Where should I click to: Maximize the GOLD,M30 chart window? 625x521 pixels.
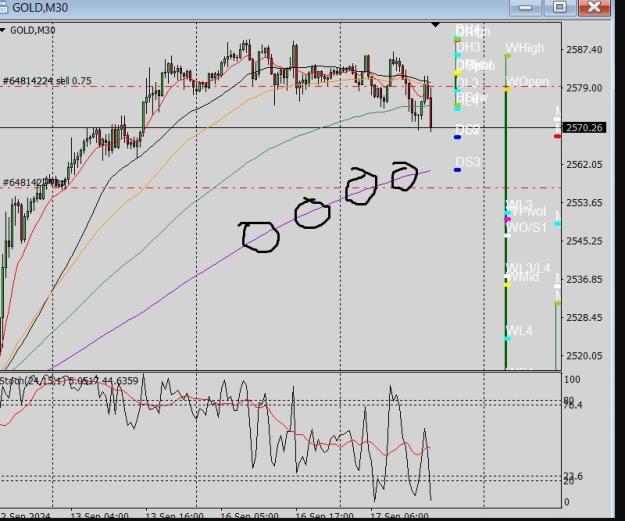(x=560, y=7)
